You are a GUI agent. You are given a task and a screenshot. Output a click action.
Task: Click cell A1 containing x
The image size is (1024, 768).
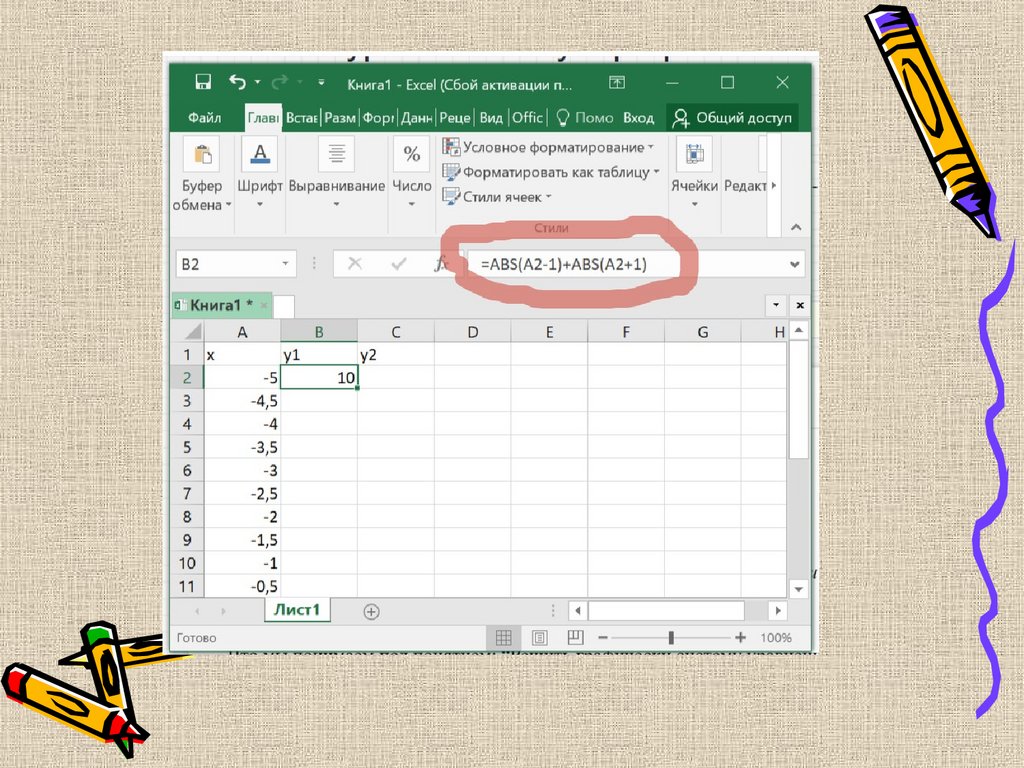pos(242,355)
